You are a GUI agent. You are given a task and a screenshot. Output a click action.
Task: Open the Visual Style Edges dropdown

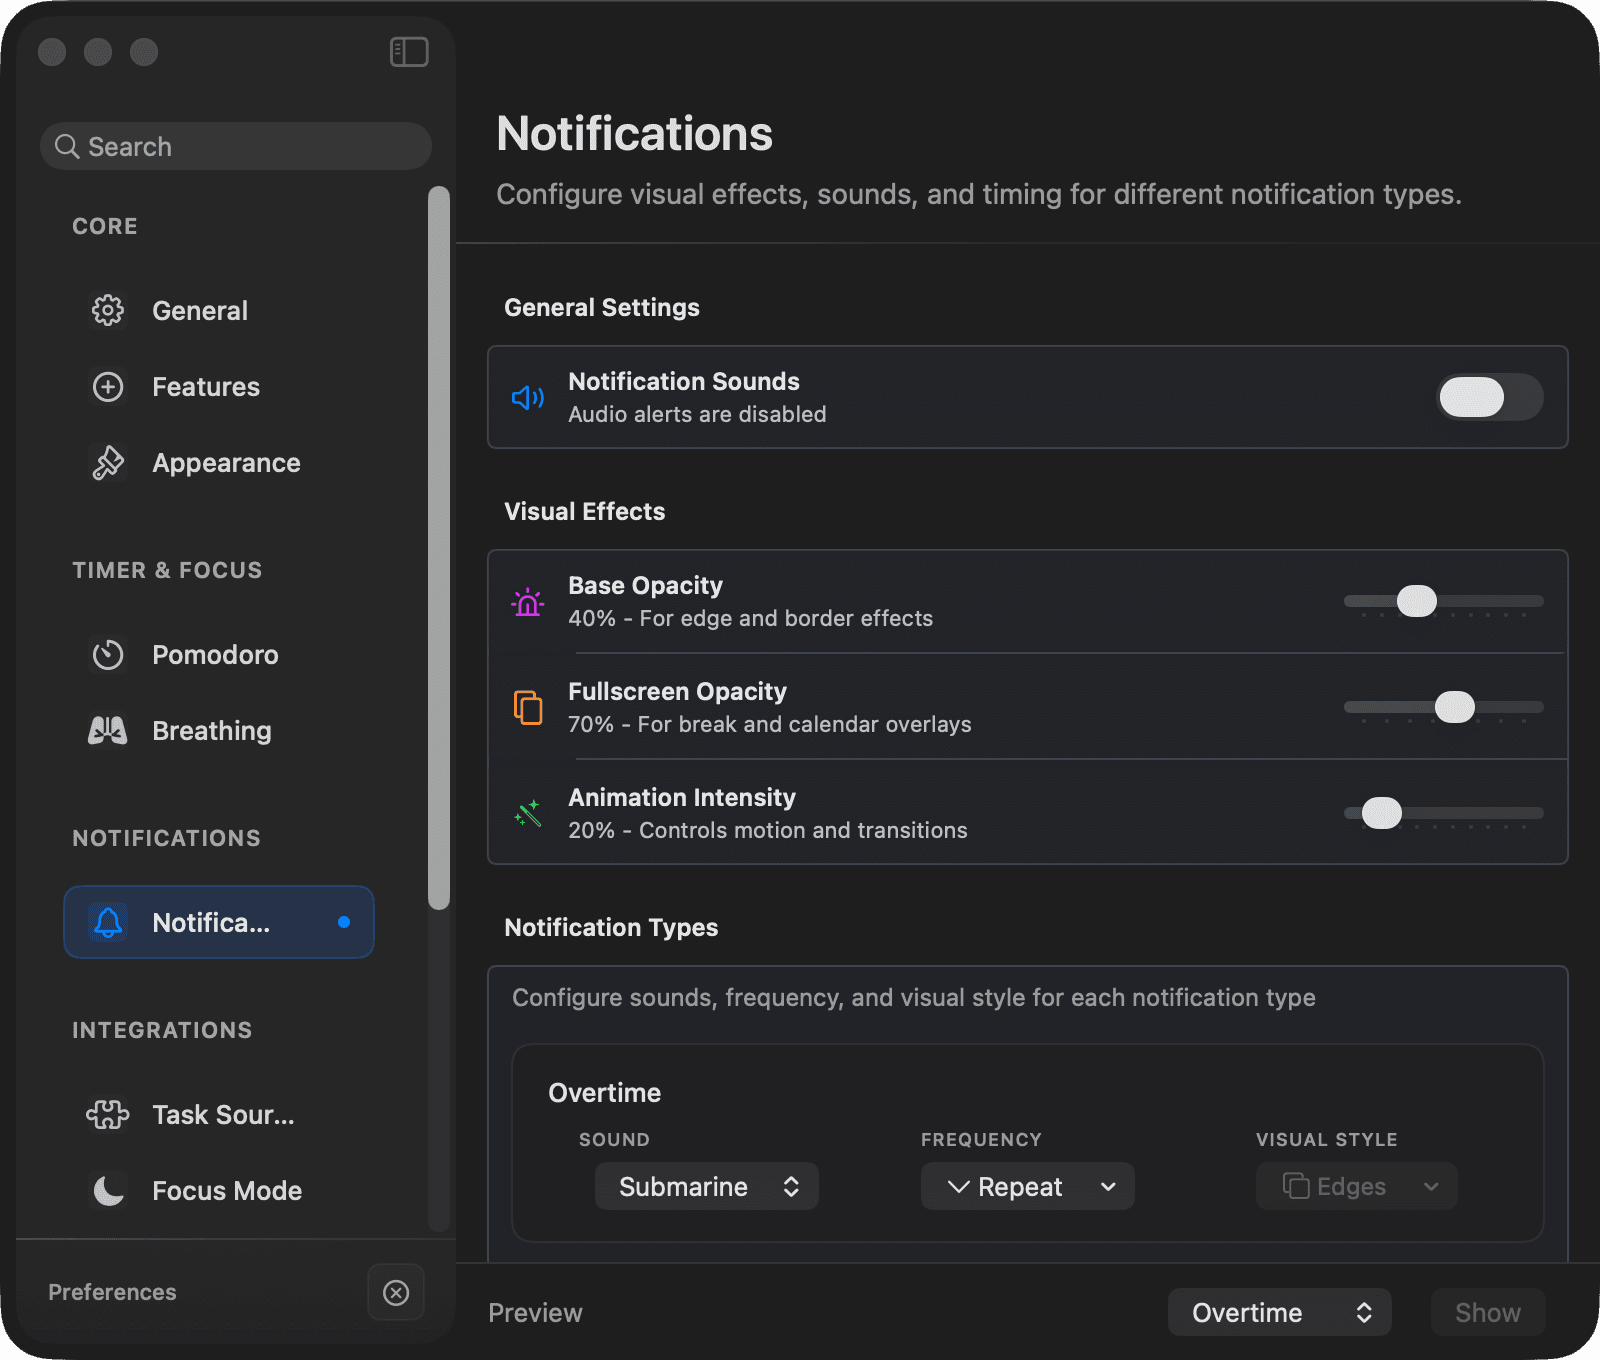pyautogui.click(x=1357, y=1187)
